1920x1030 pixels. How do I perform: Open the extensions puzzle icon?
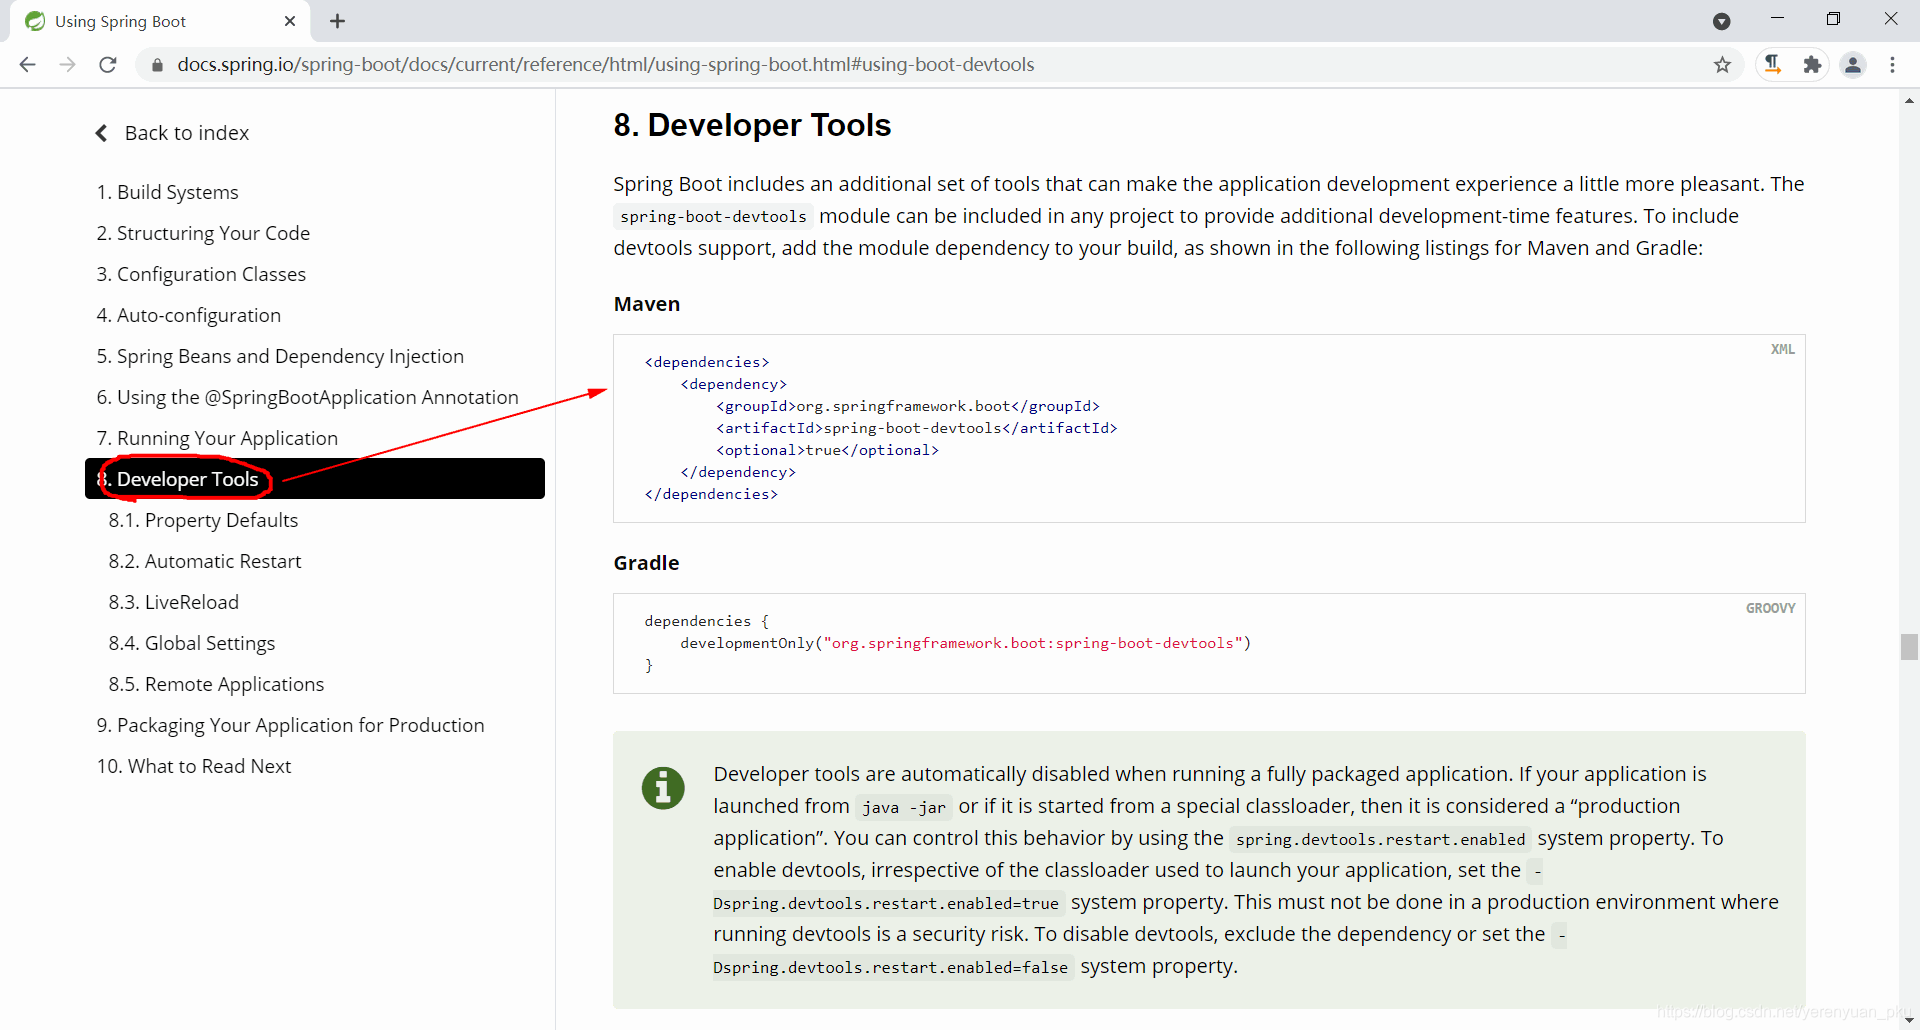click(x=1812, y=65)
